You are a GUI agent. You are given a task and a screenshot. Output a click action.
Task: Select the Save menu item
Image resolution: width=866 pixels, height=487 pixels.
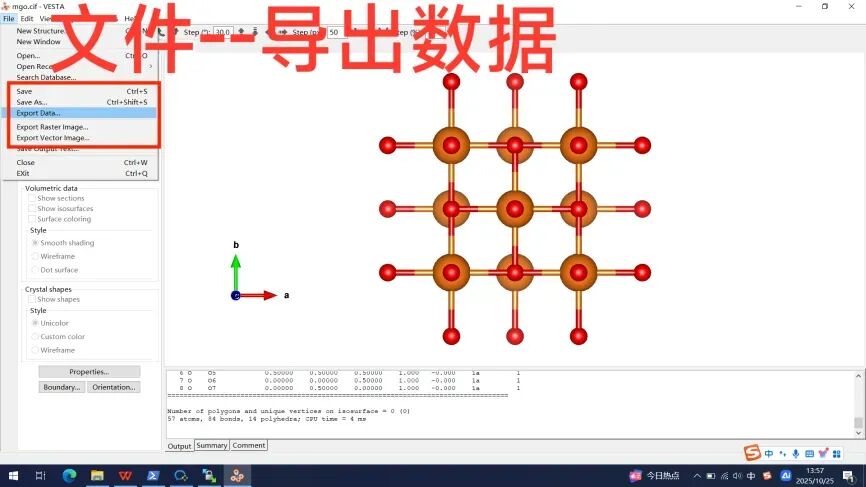pyautogui.click(x=80, y=91)
